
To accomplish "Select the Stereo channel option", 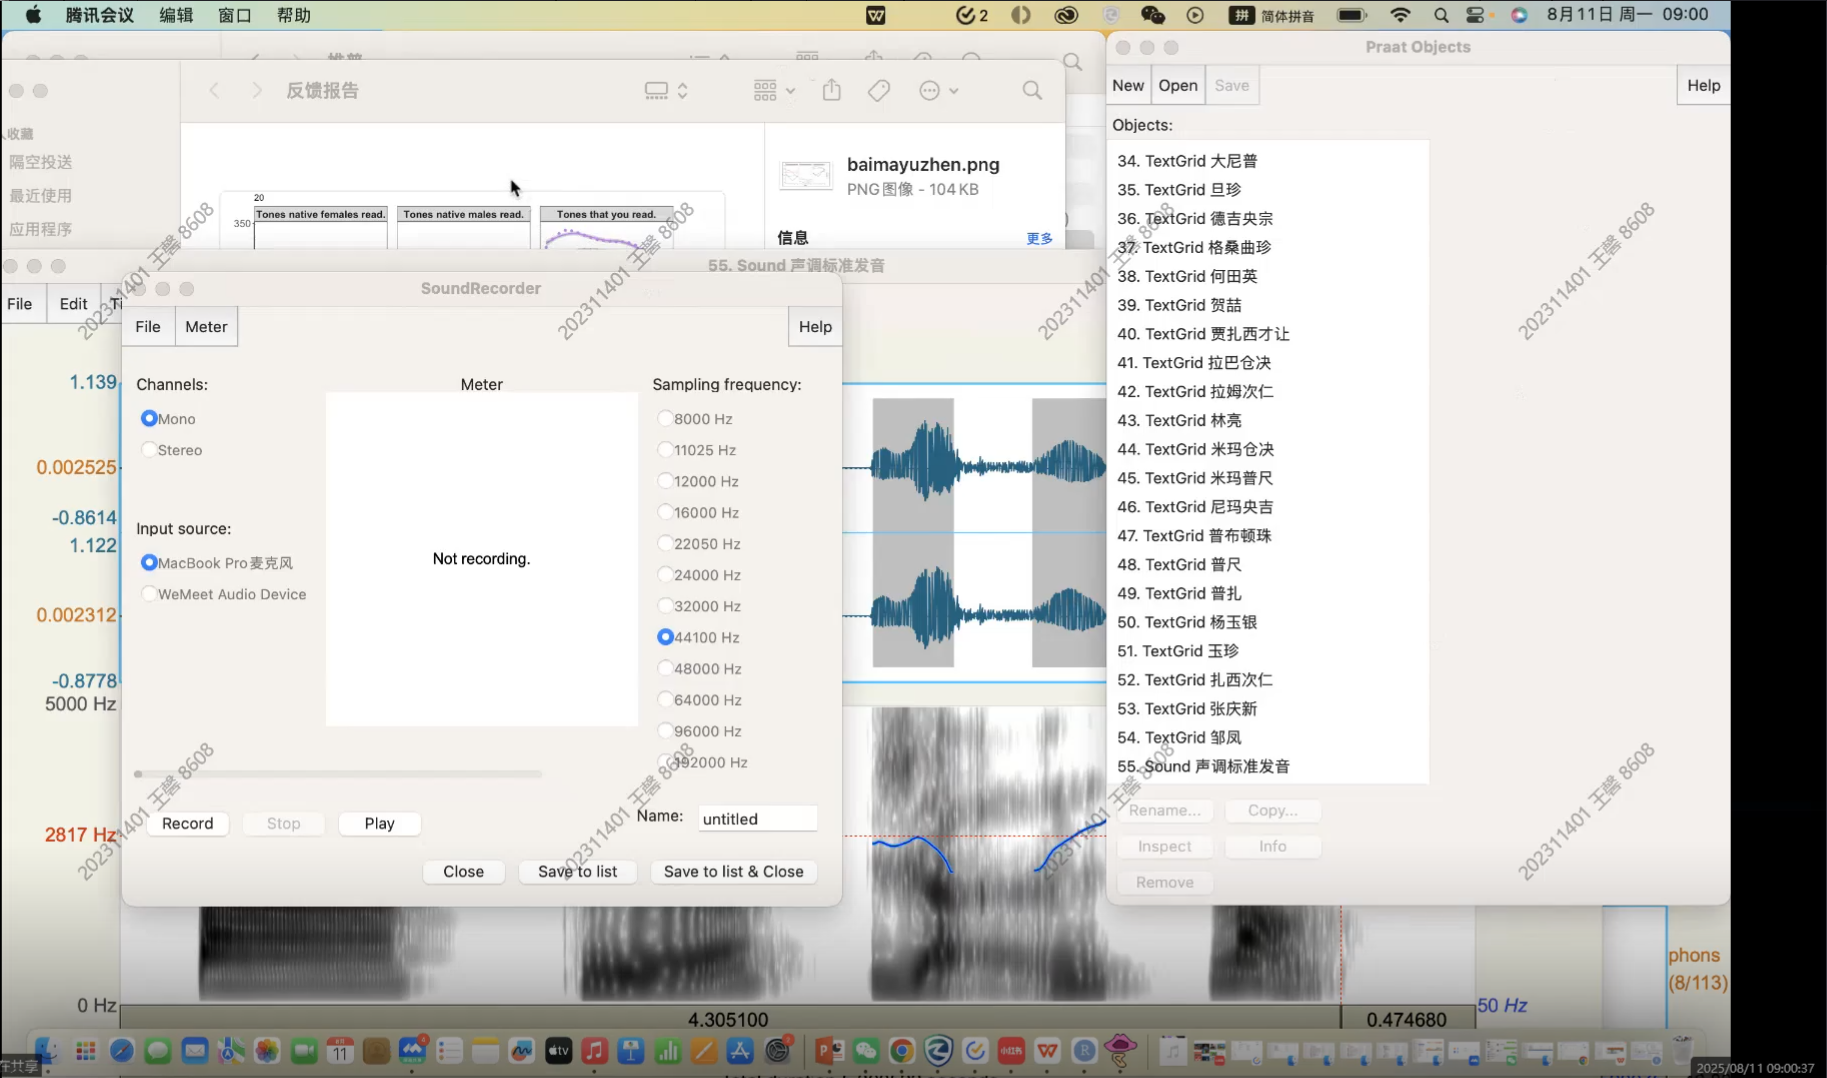I will (149, 450).
